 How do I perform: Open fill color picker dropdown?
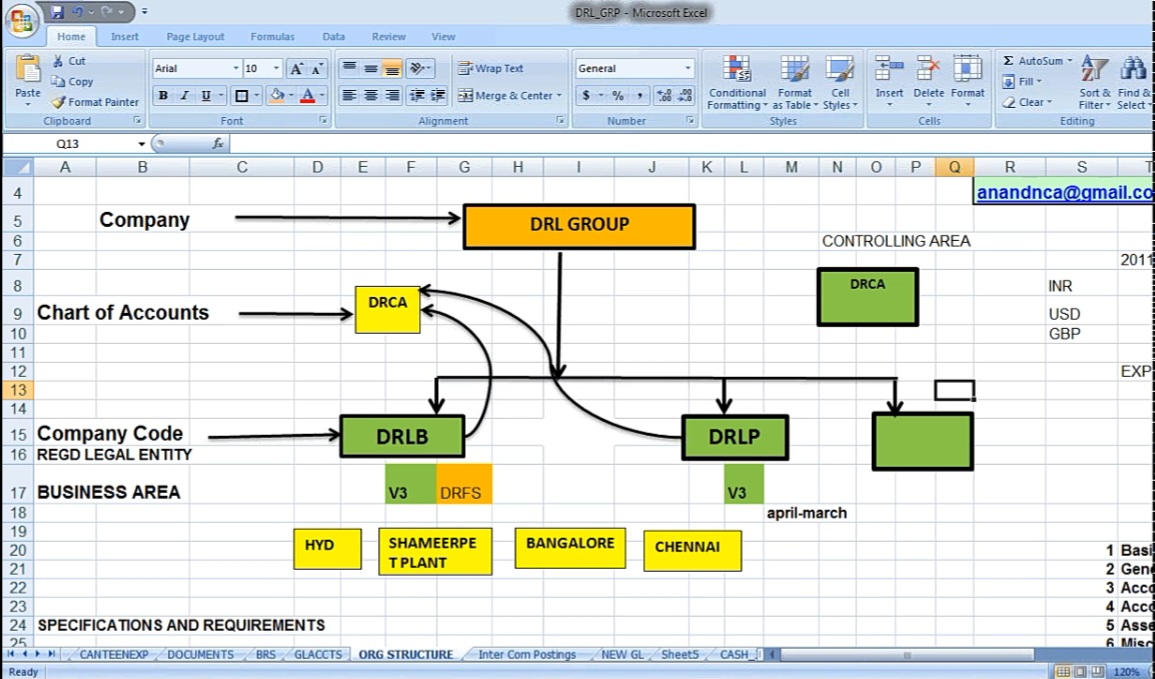click(x=290, y=96)
